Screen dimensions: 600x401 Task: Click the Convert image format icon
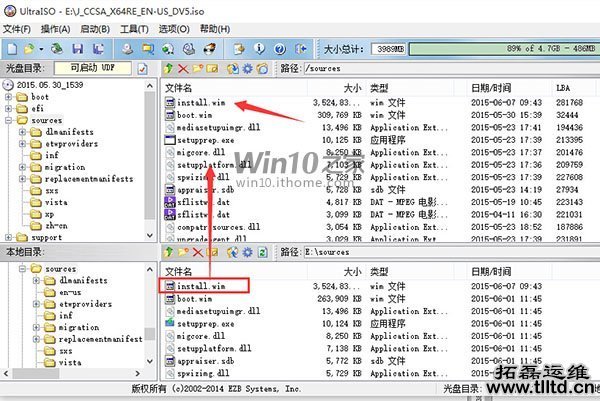pos(148,49)
